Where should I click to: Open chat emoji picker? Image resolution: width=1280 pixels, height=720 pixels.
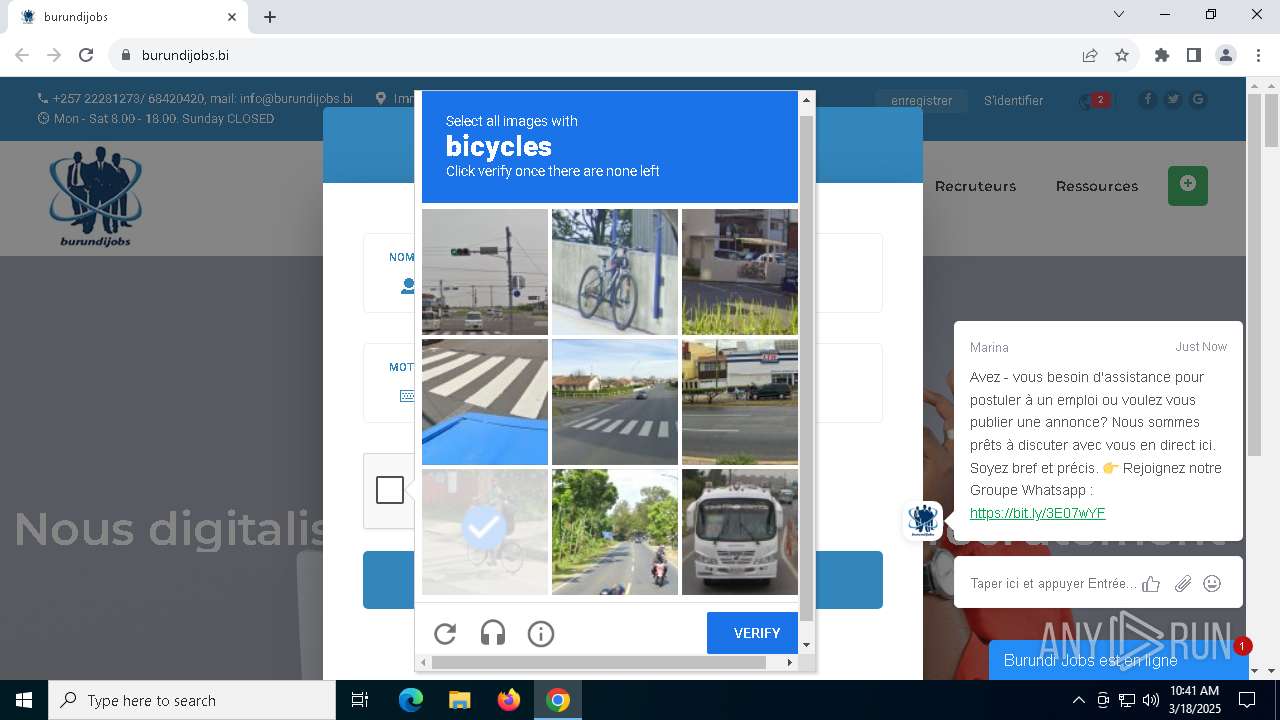[x=1212, y=584]
